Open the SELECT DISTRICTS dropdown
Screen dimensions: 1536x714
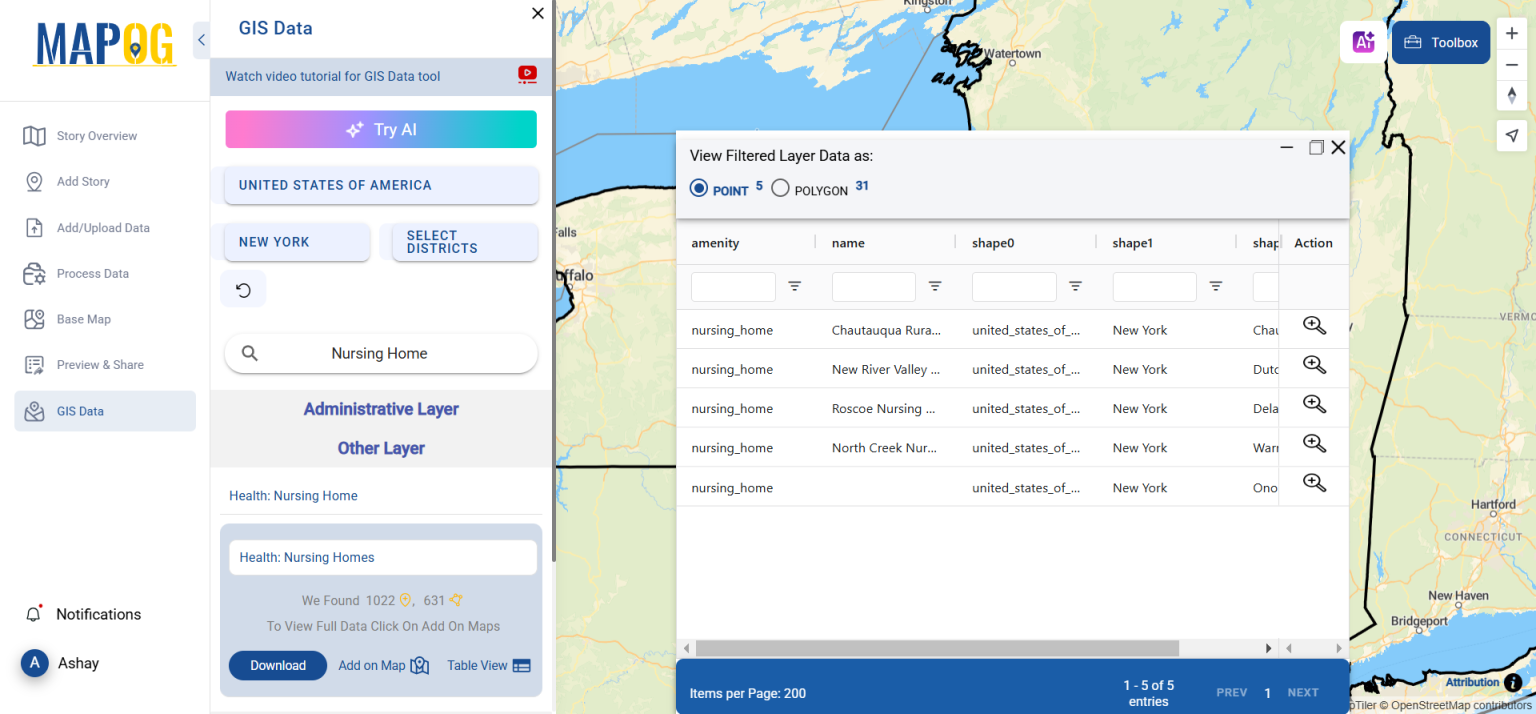pyautogui.click(x=463, y=242)
